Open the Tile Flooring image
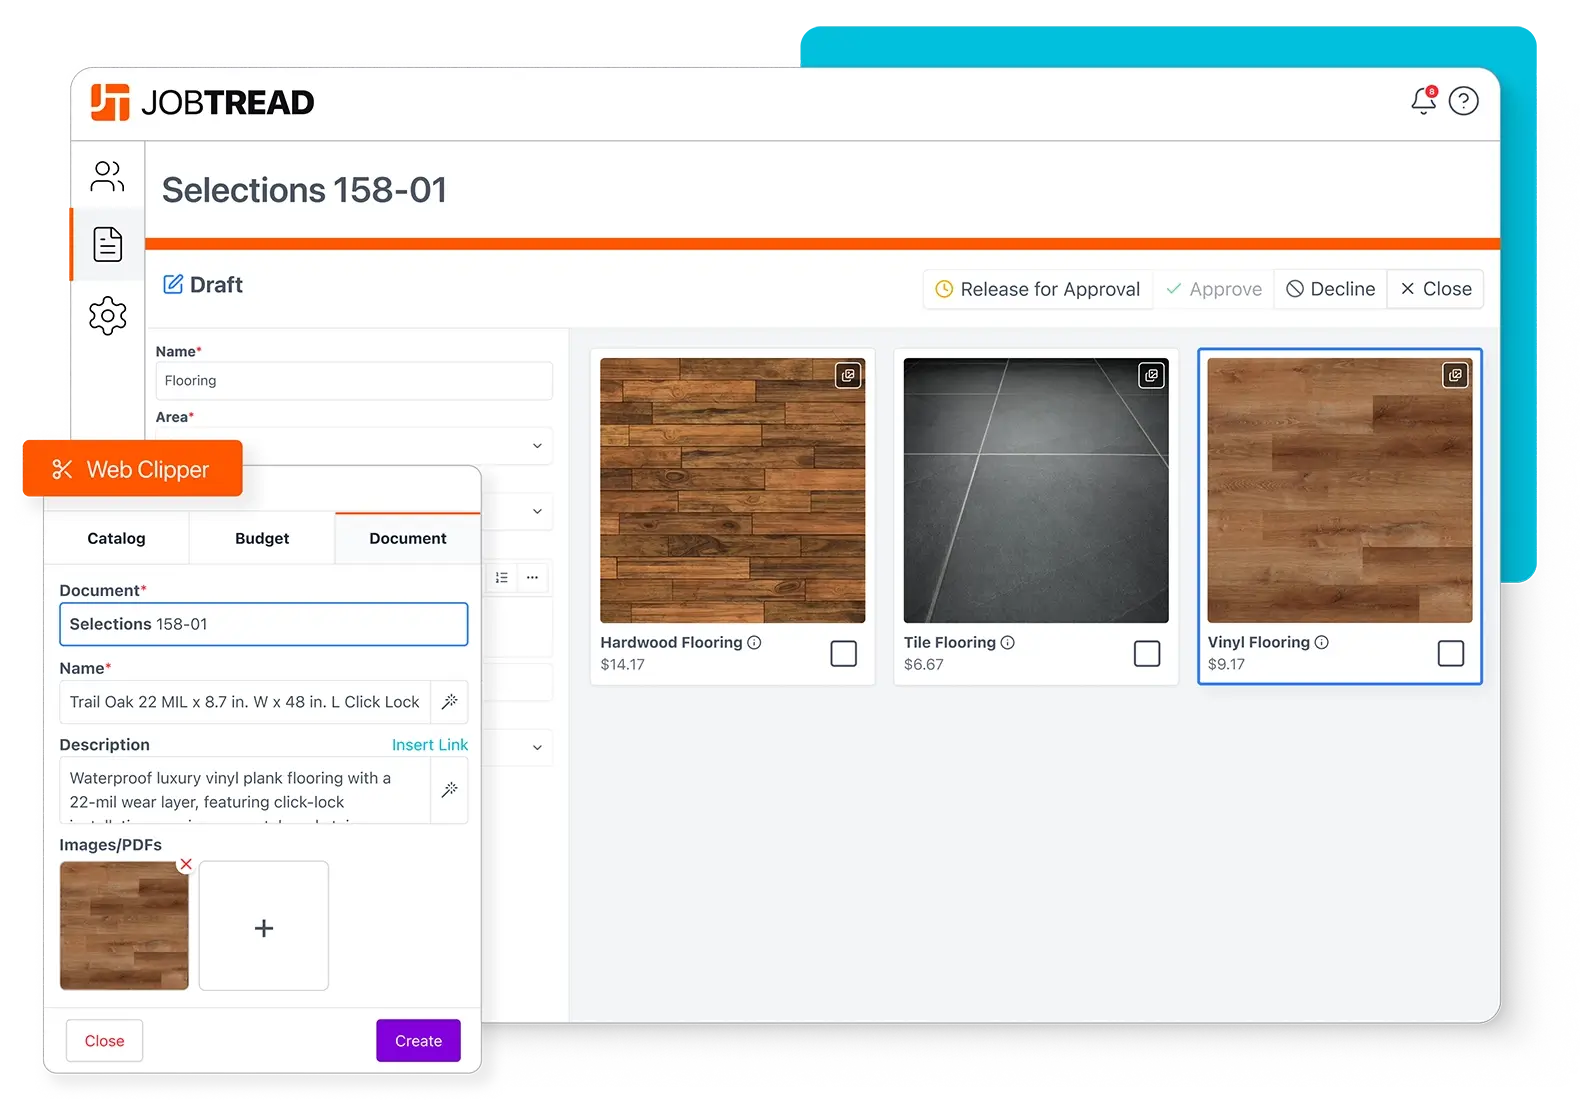The height and width of the screenshot is (1100, 1580). 1036,490
